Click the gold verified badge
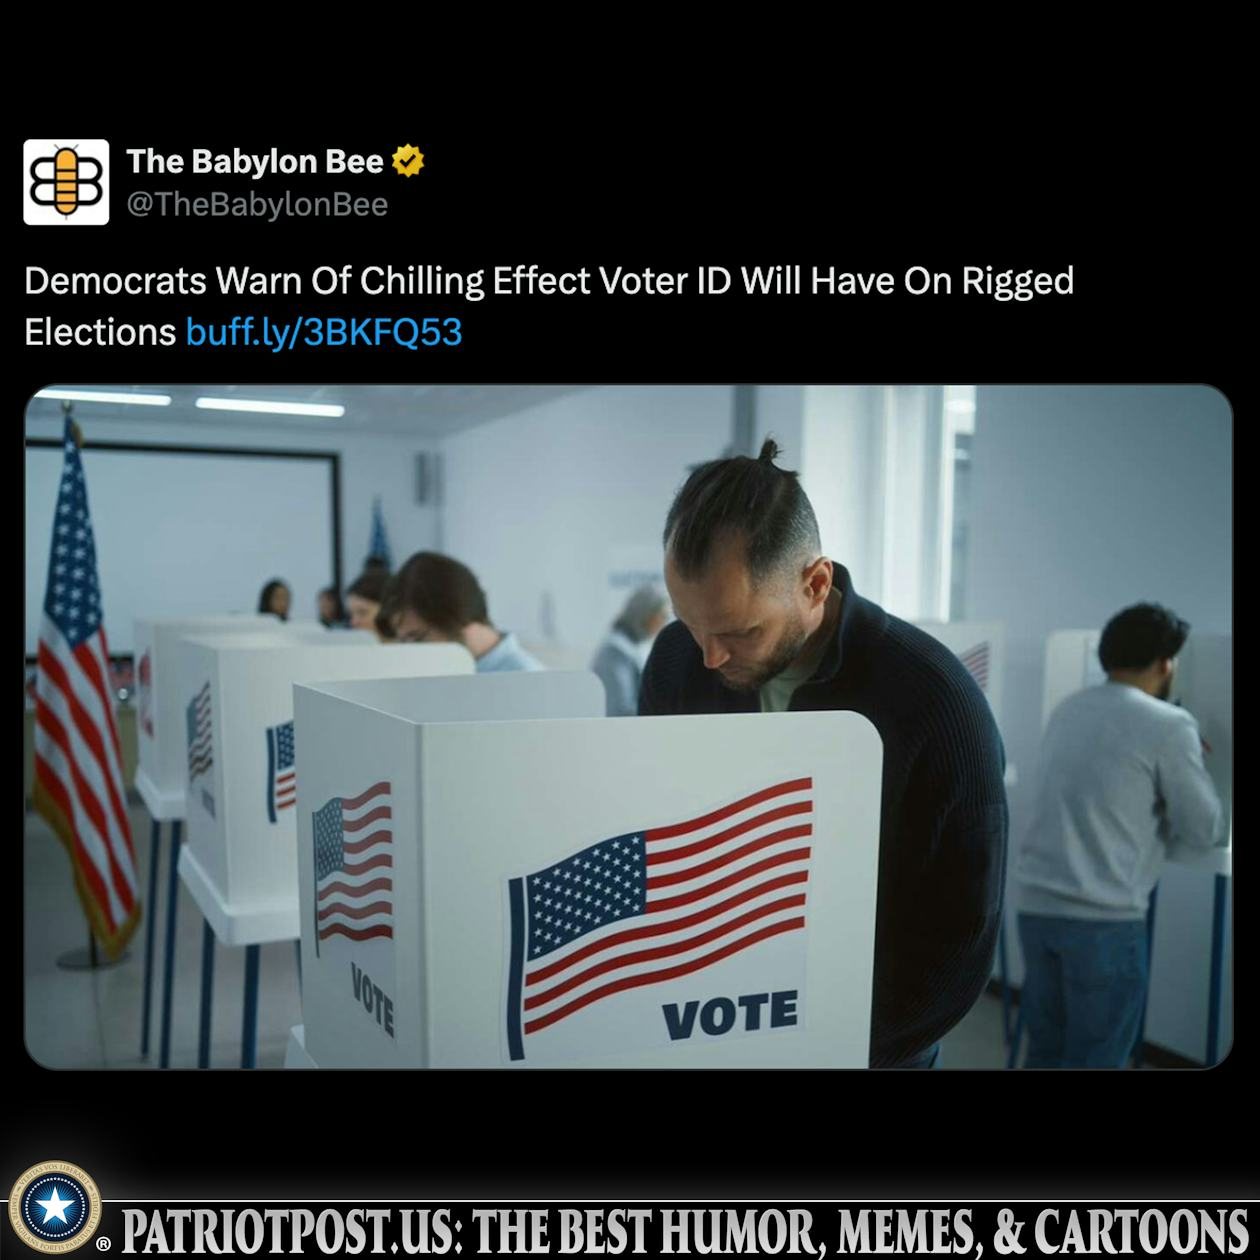This screenshot has width=1260, height=1260. click(408, 161)
